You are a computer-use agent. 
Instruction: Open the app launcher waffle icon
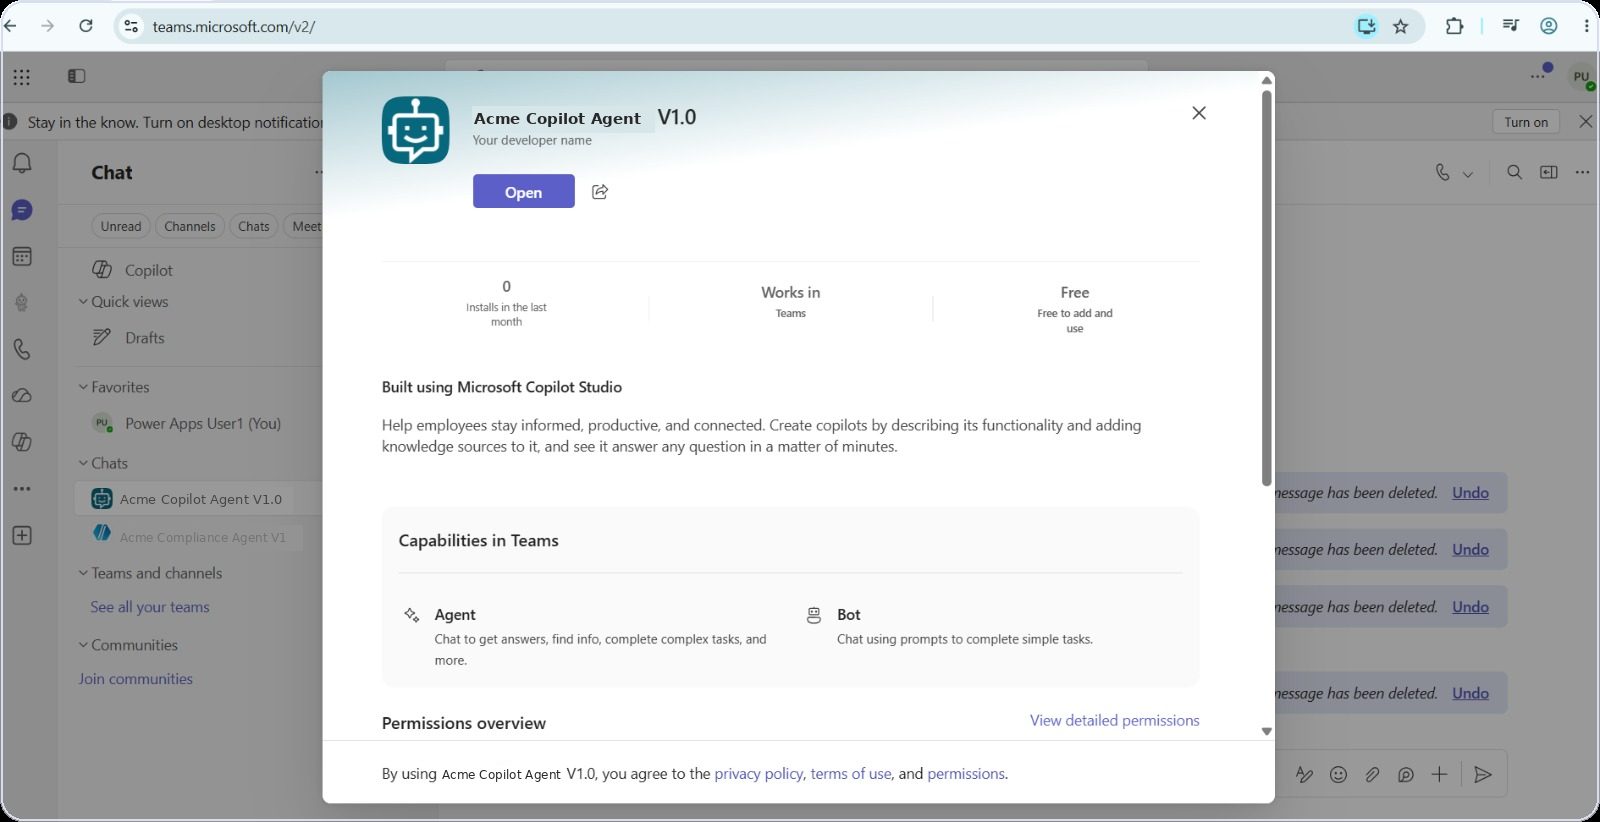coord(22,76)
